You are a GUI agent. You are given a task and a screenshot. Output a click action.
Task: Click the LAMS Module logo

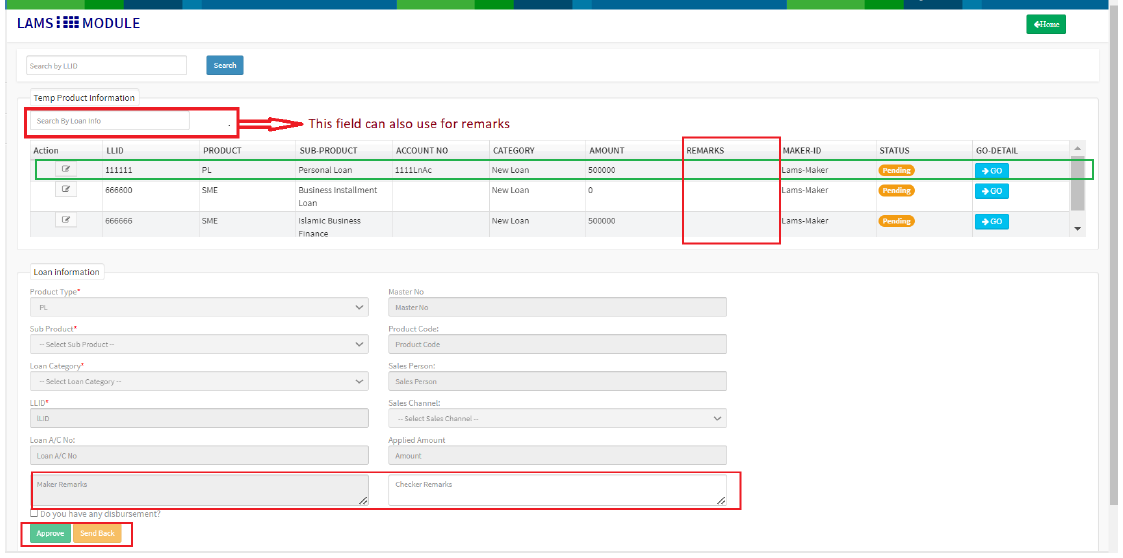pos(79,23)
